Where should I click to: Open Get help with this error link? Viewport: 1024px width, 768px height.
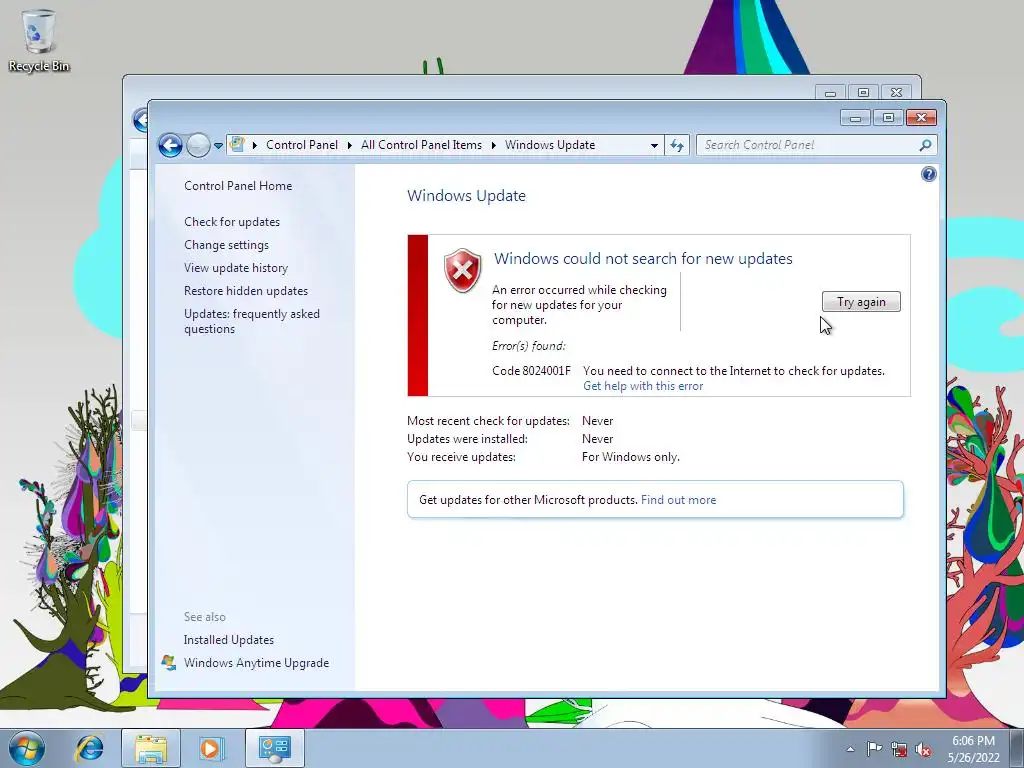[x=643, y=386]
